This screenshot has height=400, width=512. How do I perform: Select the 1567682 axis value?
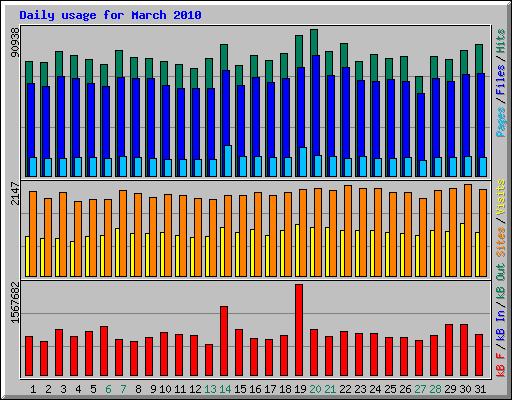[x=15, y=303]
